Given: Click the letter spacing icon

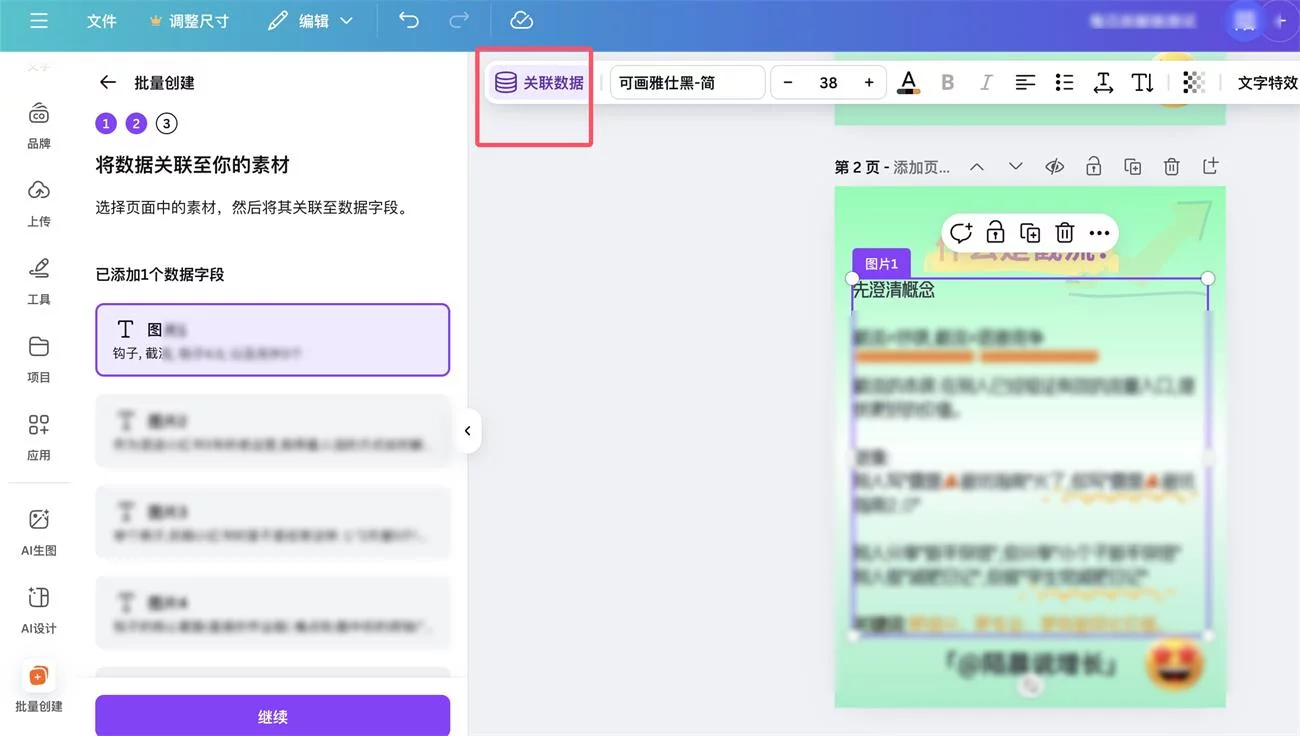Looking at the screenshot, I should click(1103, 82).
